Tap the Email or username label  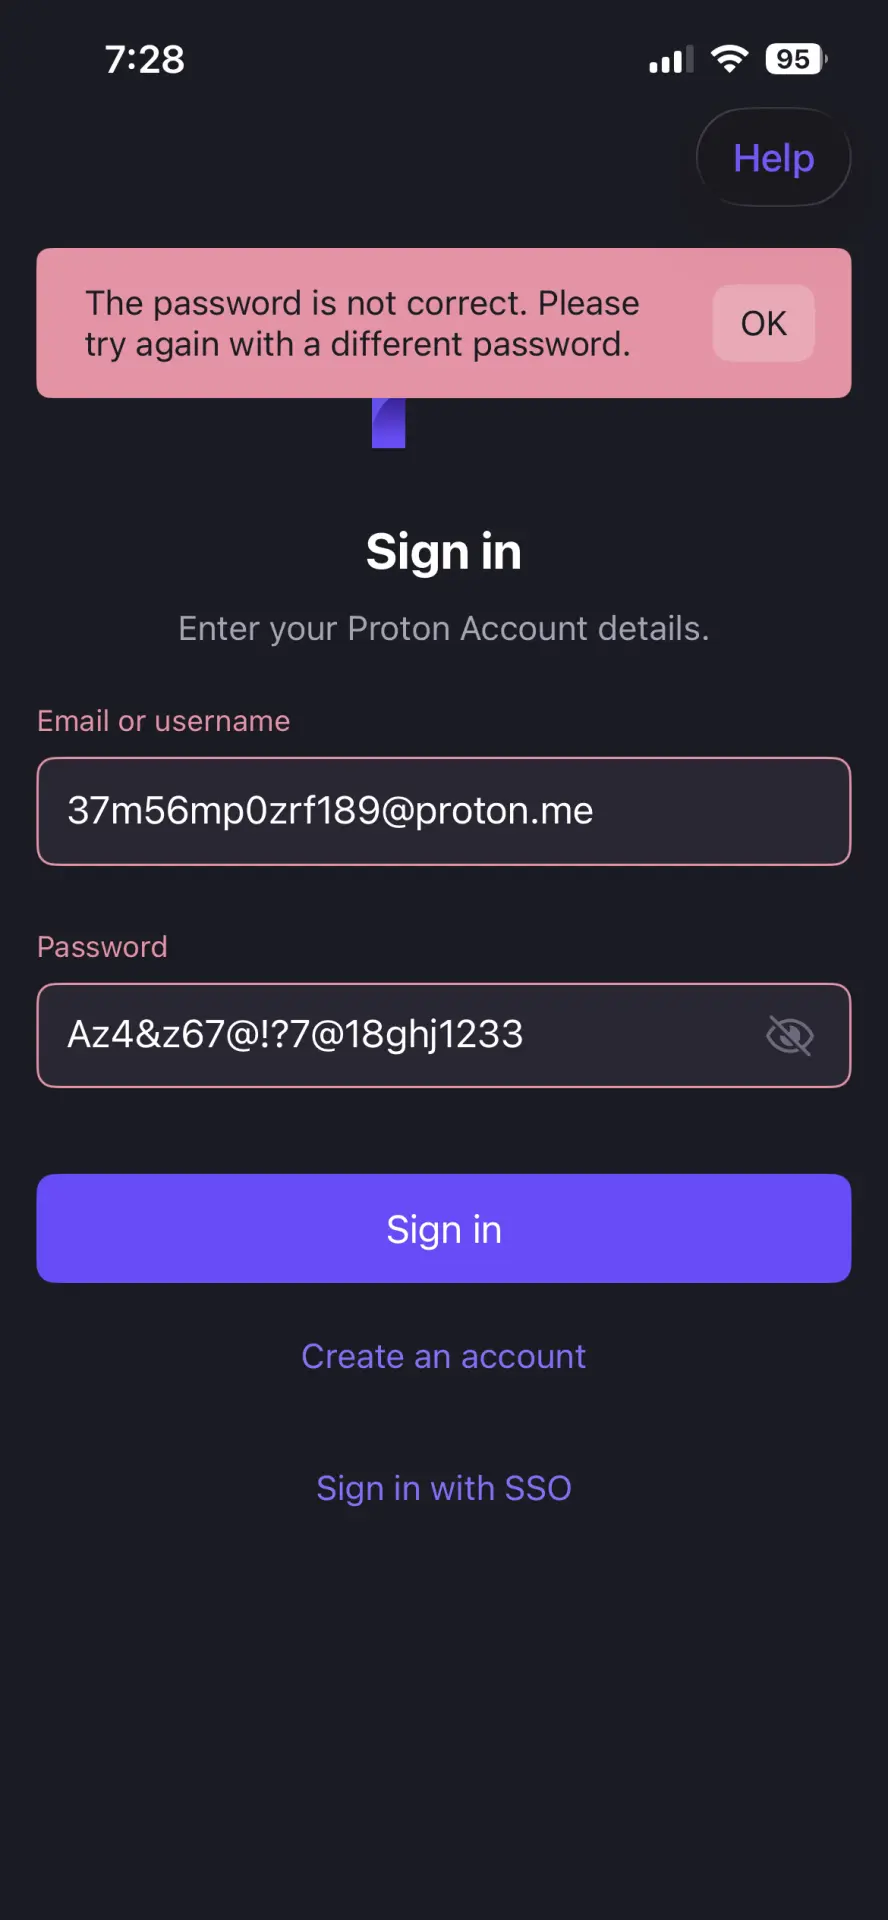click(164, 721)
